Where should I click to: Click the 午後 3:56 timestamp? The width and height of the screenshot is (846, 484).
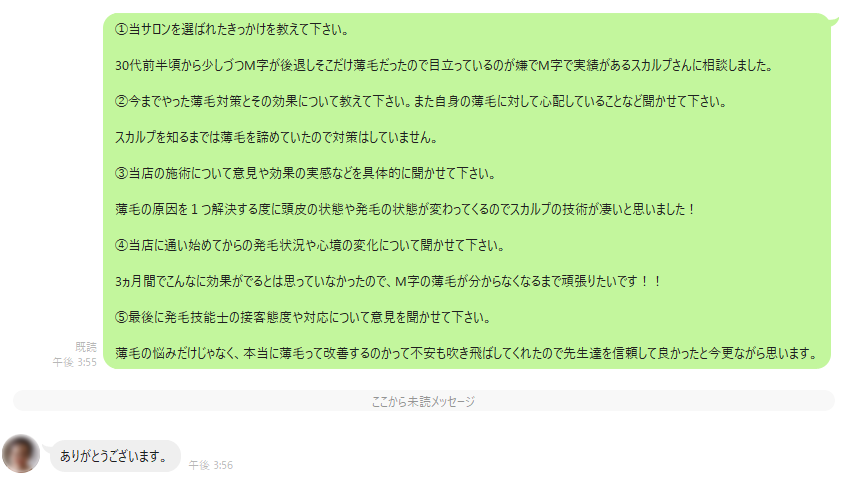(x=210, y=465)
